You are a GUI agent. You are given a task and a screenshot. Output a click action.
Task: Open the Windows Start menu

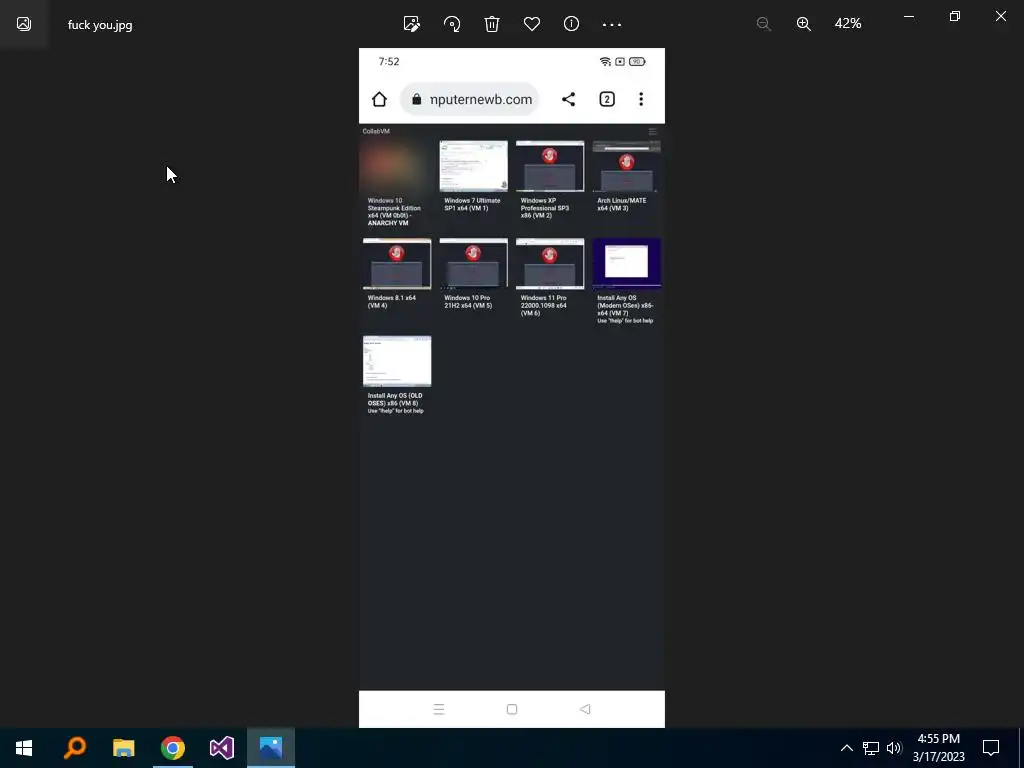click(24, 748)
